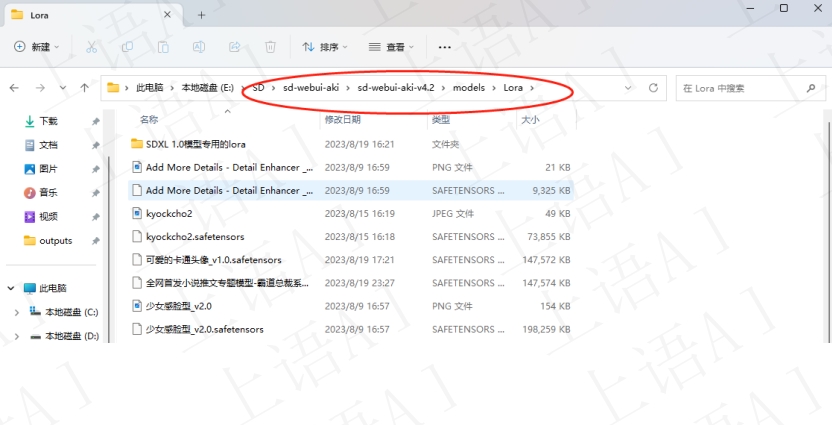Click the Rename icon in toolbar
Image resolution: width=832 pixels, height=425 pixels.
pyautogui.click(x=199, y=47)
